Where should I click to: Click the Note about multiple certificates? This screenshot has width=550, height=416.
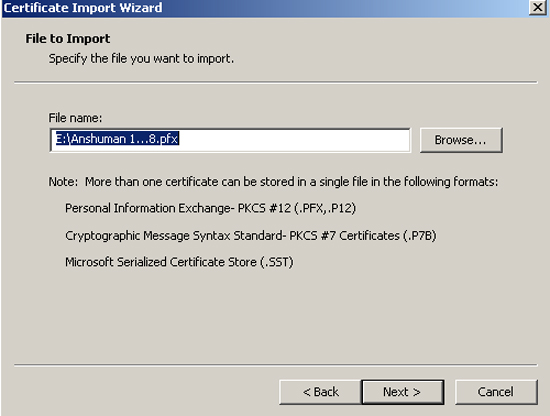(x=273, y=182)
